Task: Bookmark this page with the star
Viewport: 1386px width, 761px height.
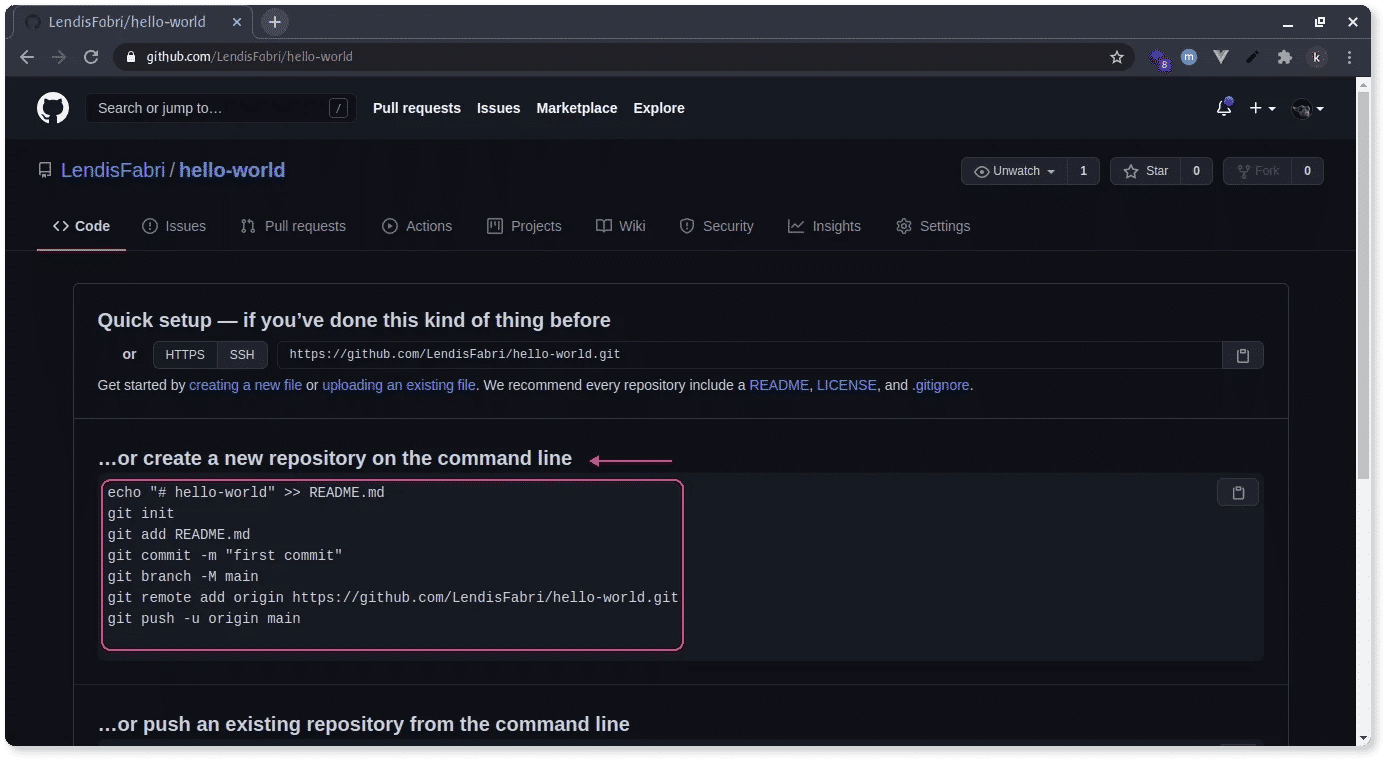Action: point(1117,57)
